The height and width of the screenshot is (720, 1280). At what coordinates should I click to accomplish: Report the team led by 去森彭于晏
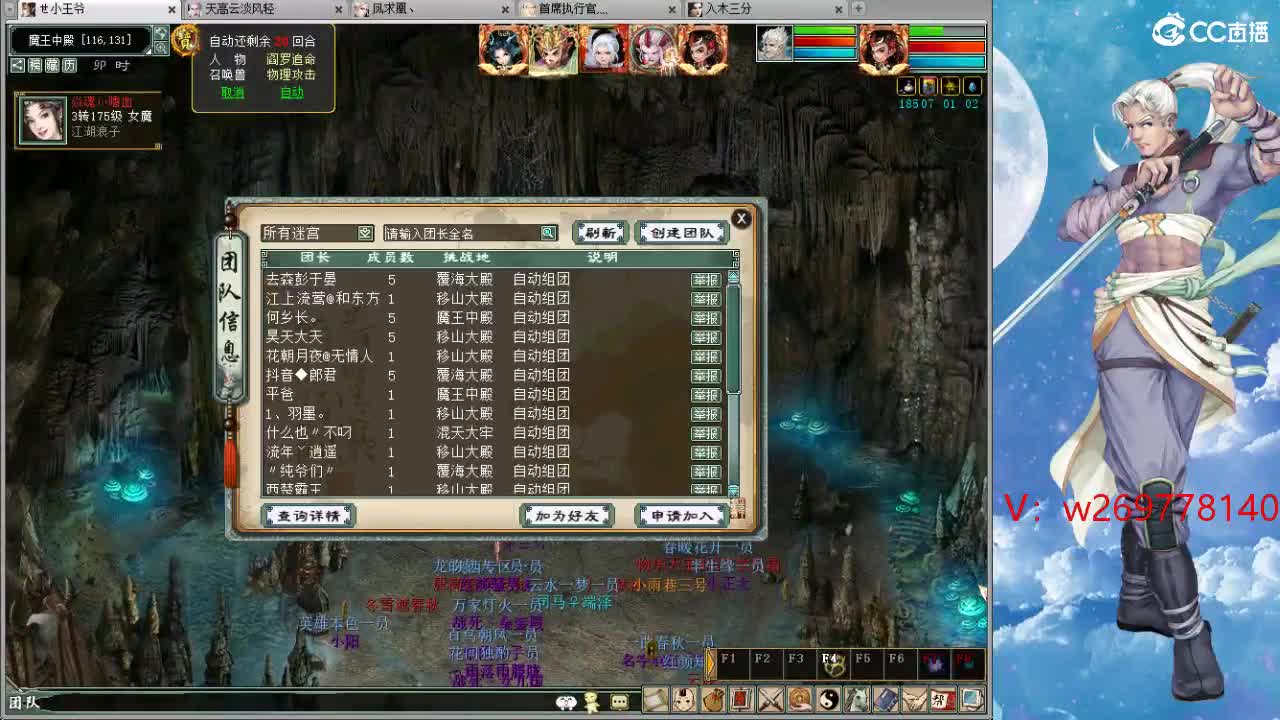(706, 280)
